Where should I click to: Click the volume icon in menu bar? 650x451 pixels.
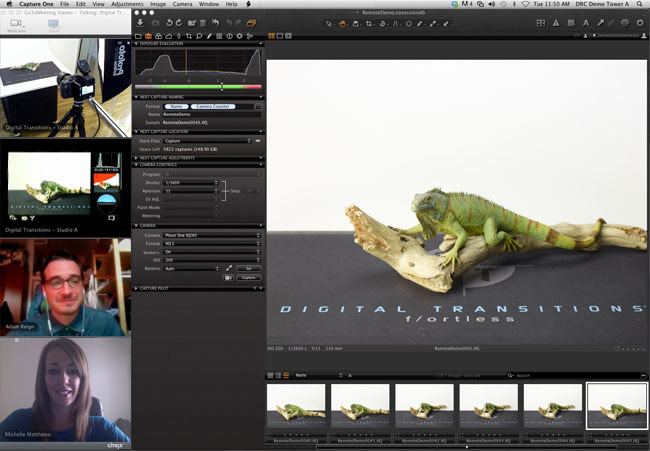tap(492, 4)
